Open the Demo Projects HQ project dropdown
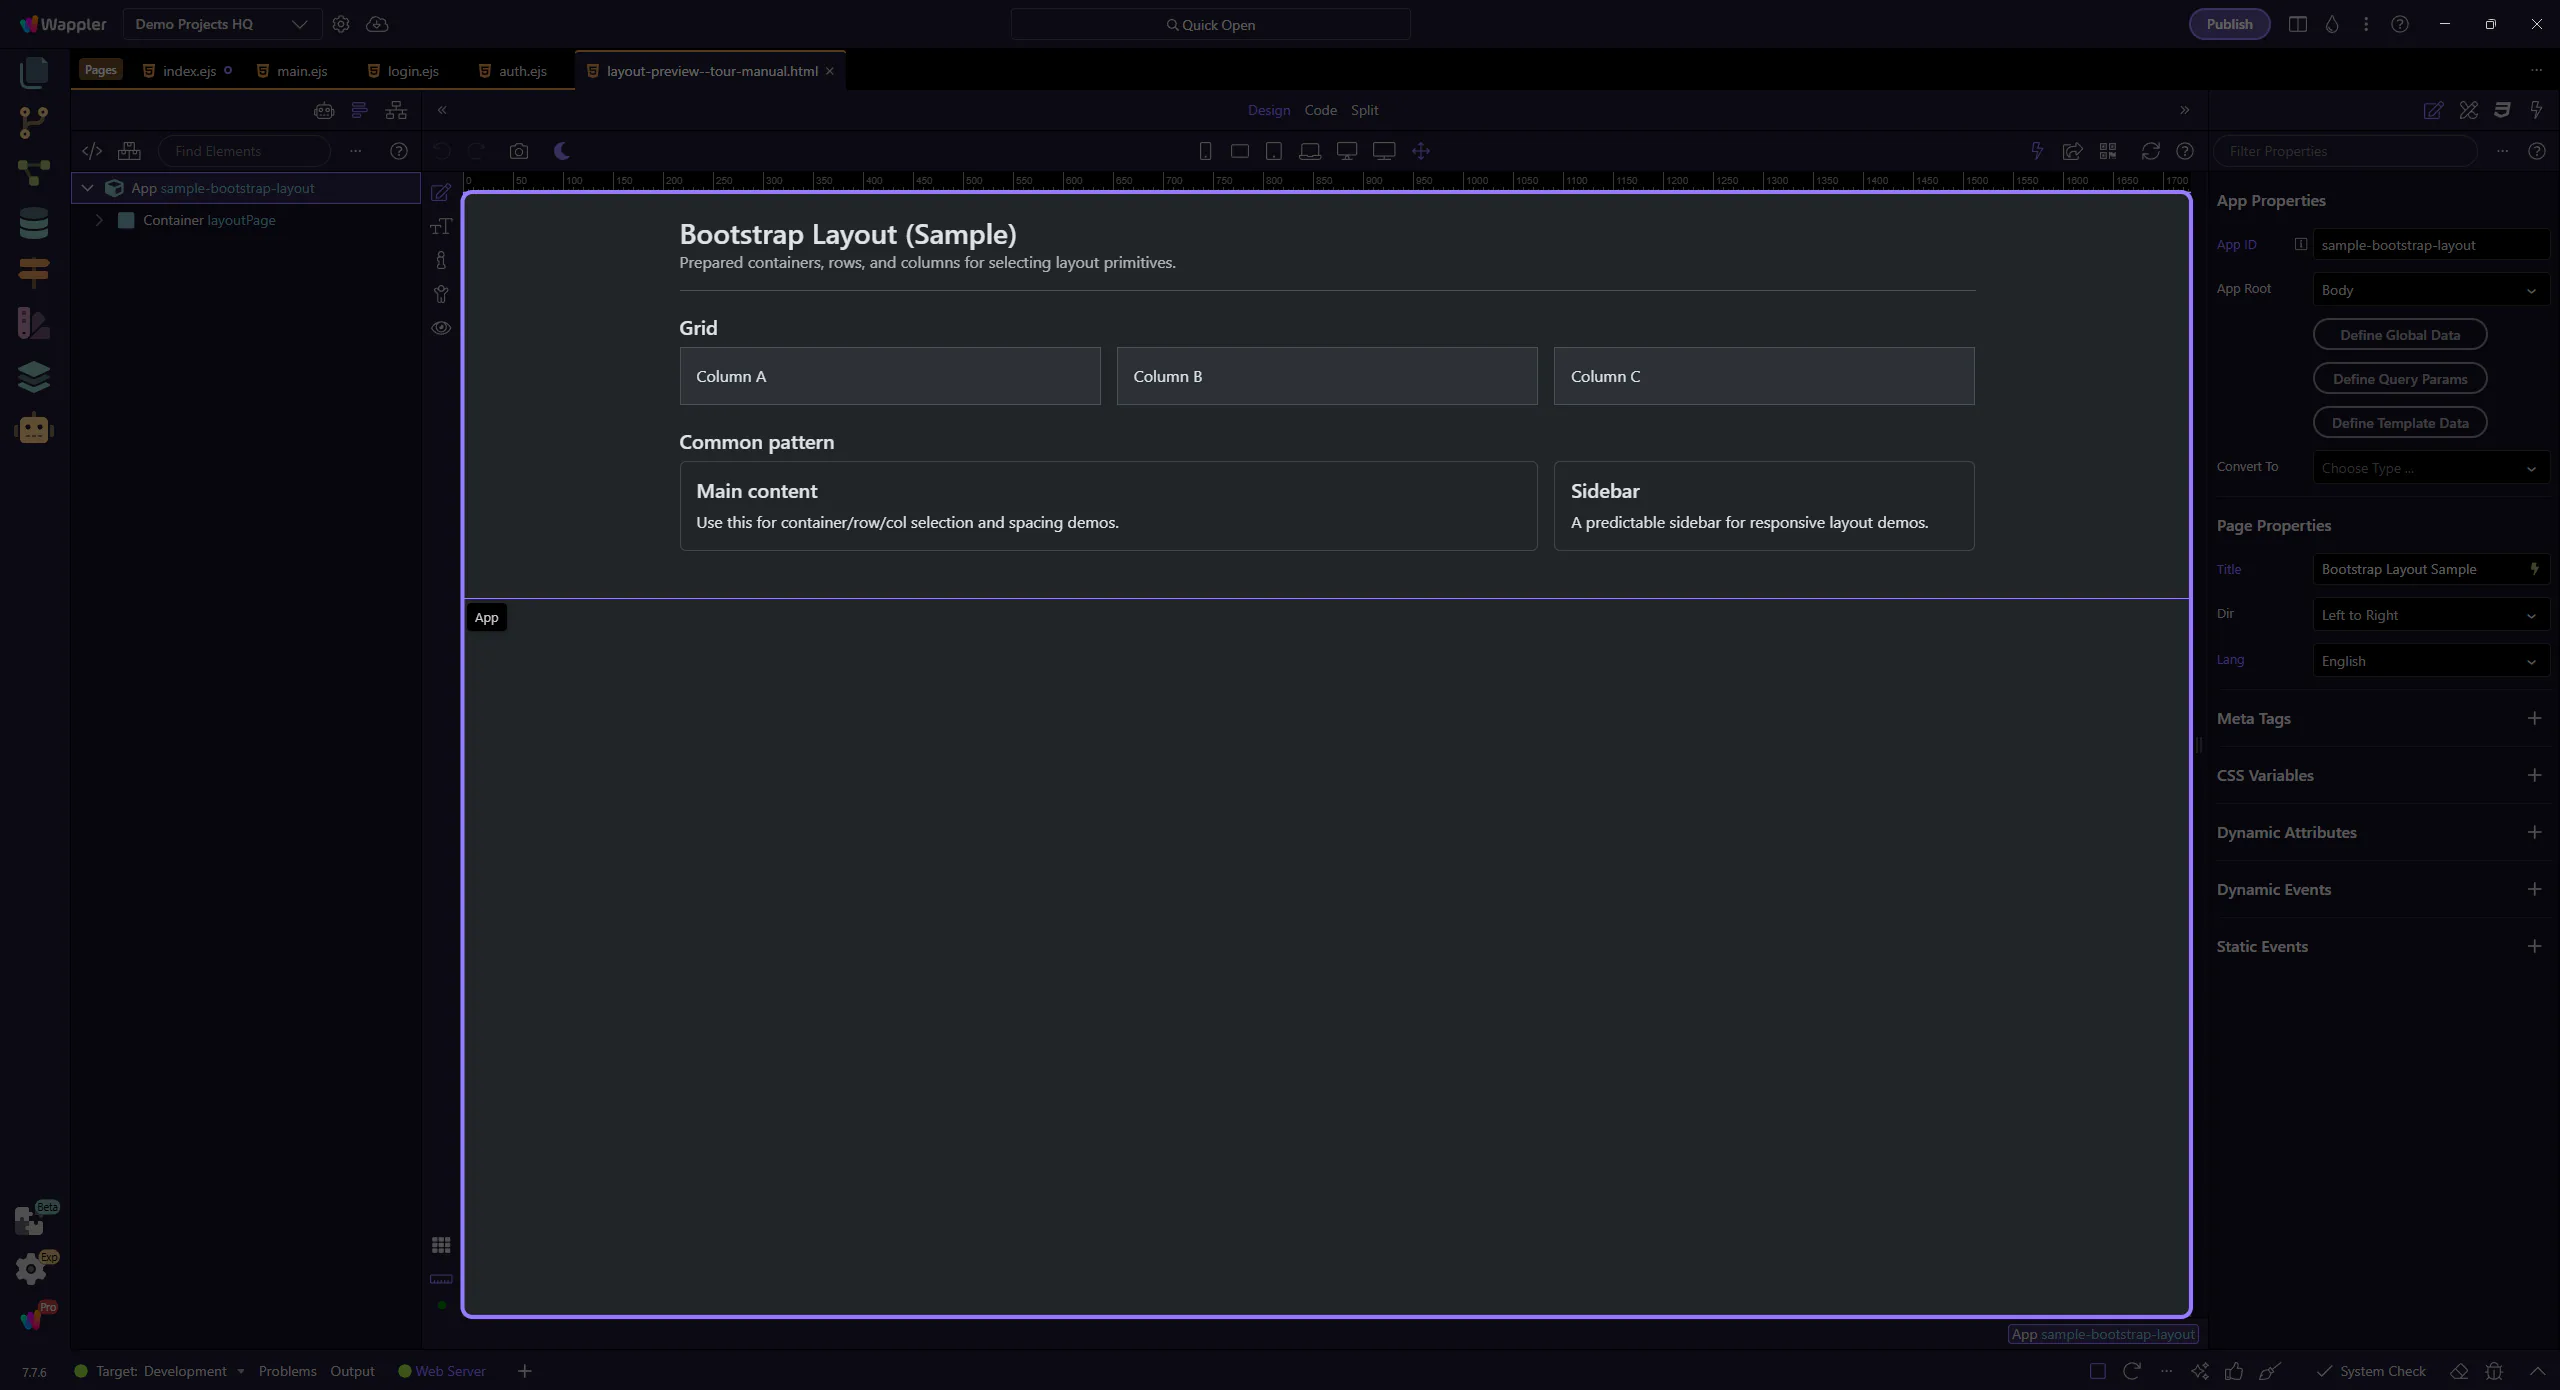The image size is (2560, 1390). coord(221,24)
